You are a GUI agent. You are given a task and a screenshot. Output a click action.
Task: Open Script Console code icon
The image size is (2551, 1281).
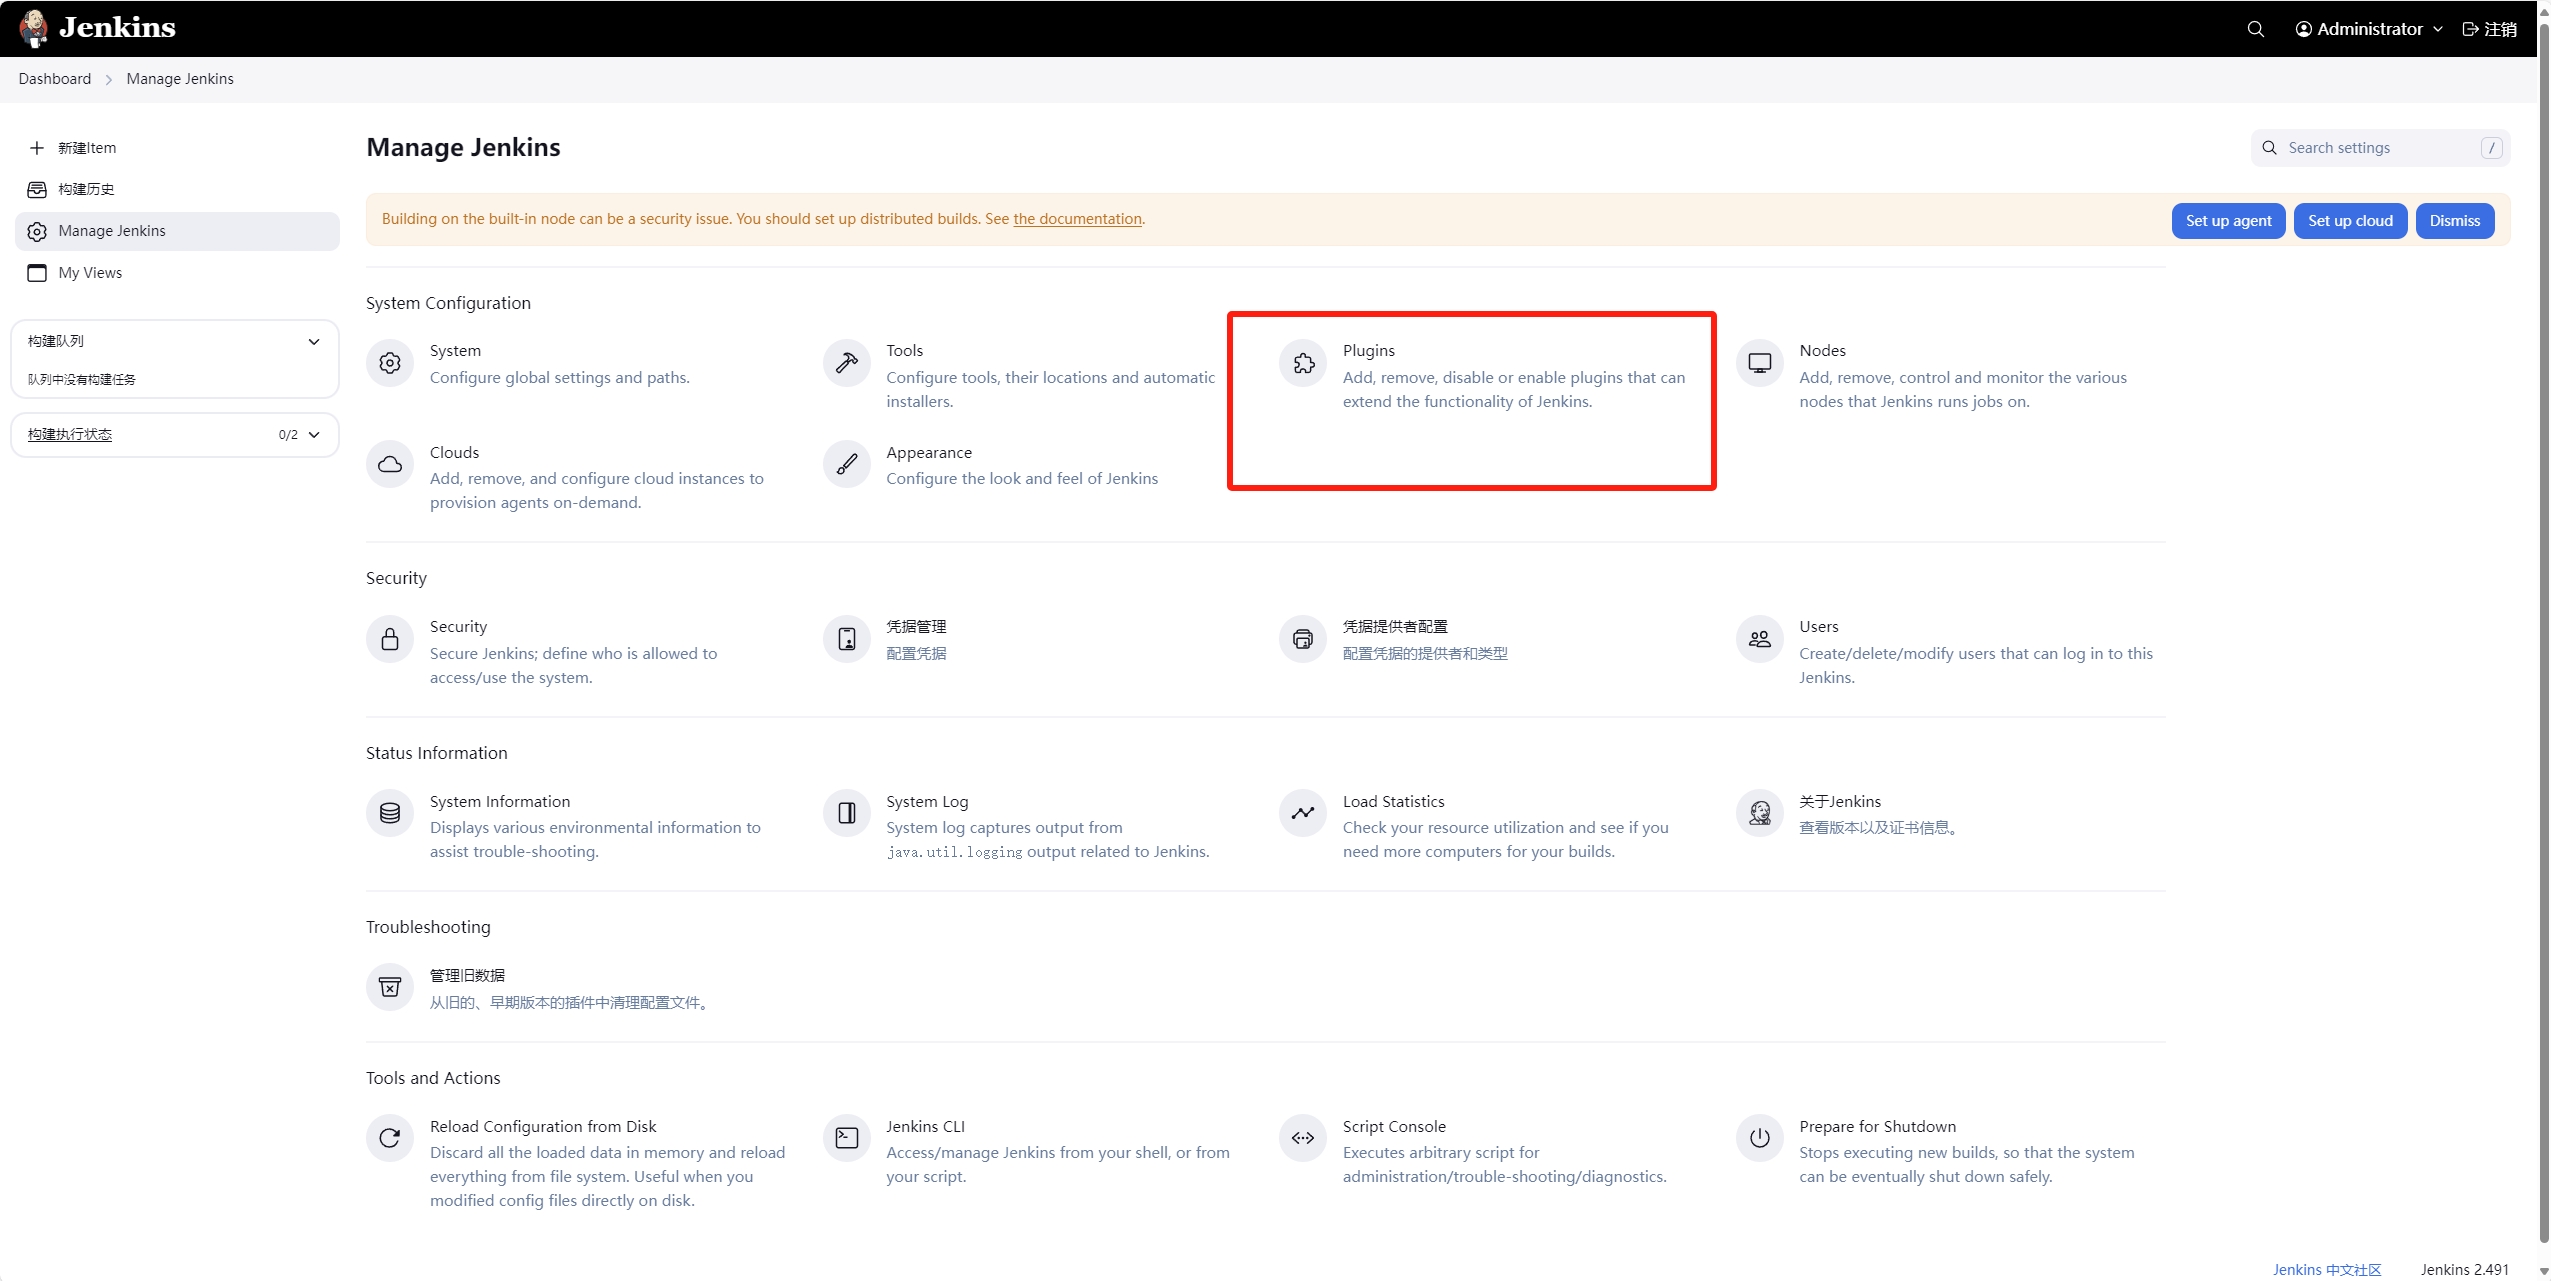coord(1303,1138)
